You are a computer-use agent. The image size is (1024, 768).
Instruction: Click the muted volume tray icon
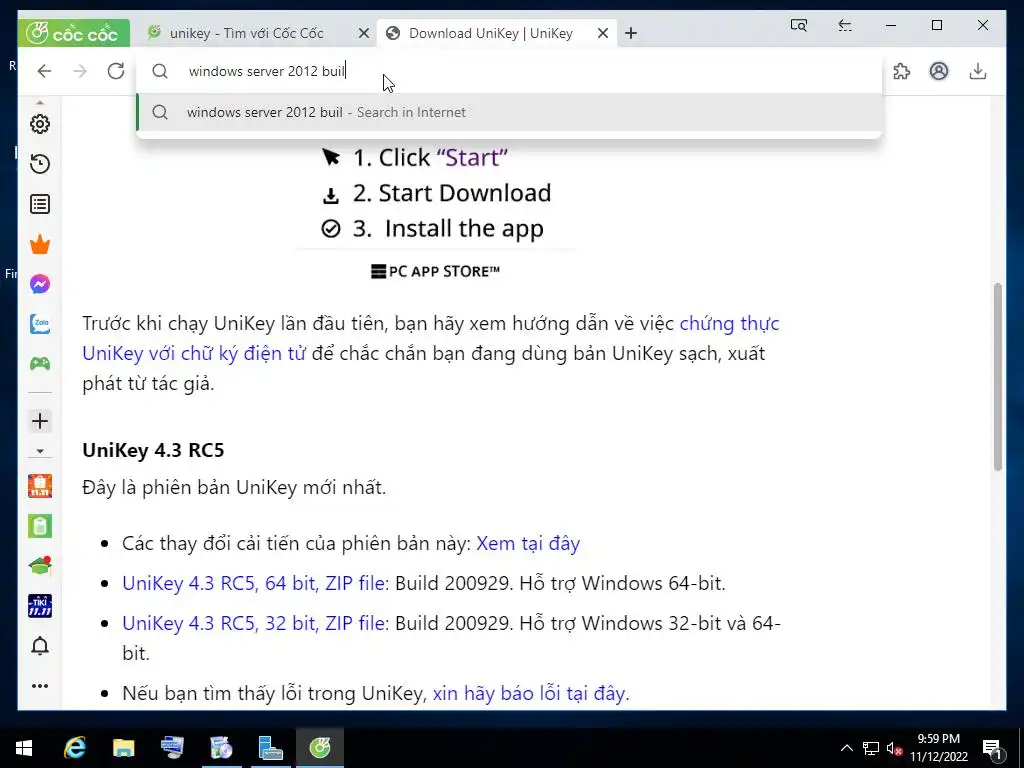[x=894, y=748]
